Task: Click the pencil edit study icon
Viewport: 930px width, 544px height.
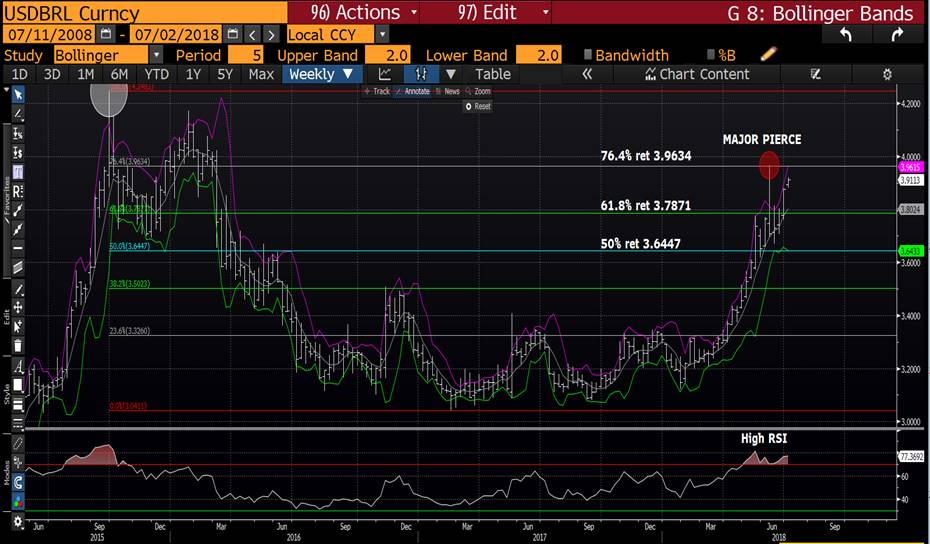Action: coord(768,55)
